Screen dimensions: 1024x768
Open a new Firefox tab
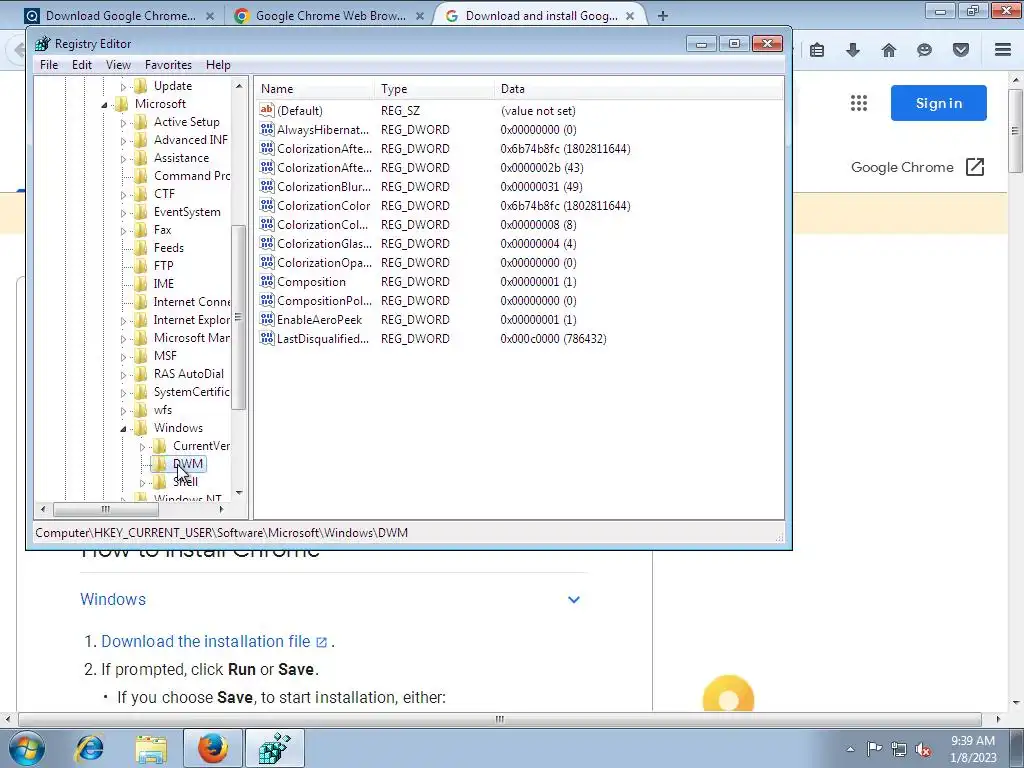tap(662, 16)
